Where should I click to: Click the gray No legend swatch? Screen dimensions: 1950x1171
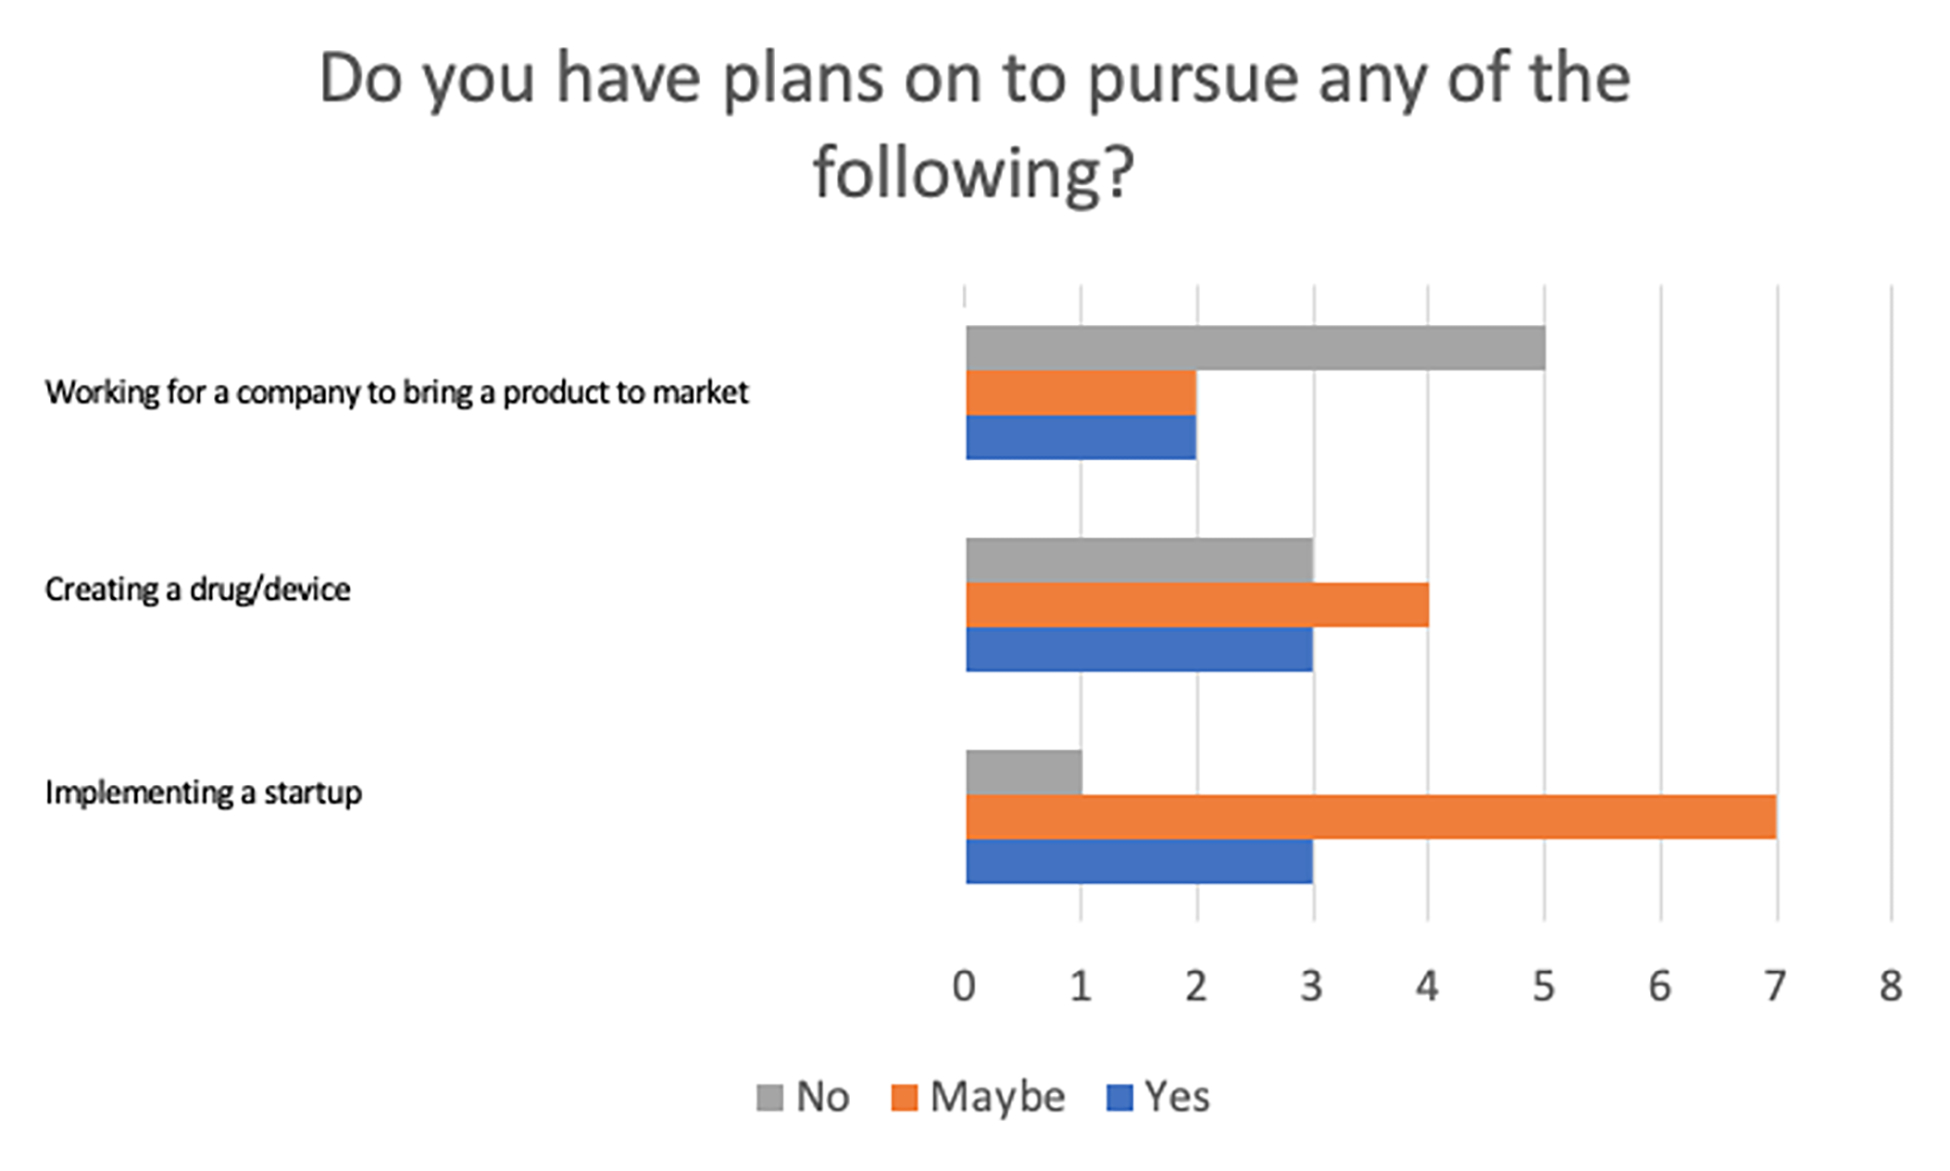coord(770,1098)
